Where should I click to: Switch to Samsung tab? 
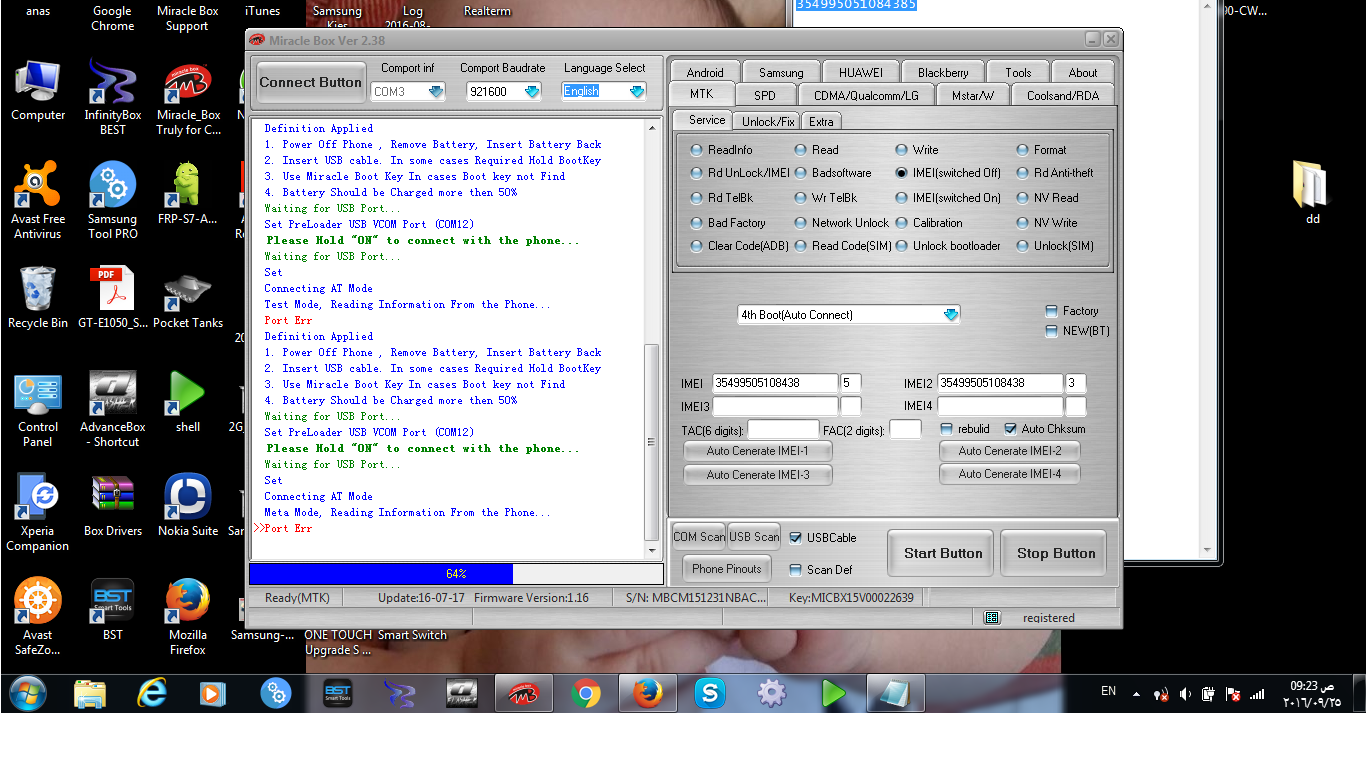781,72
